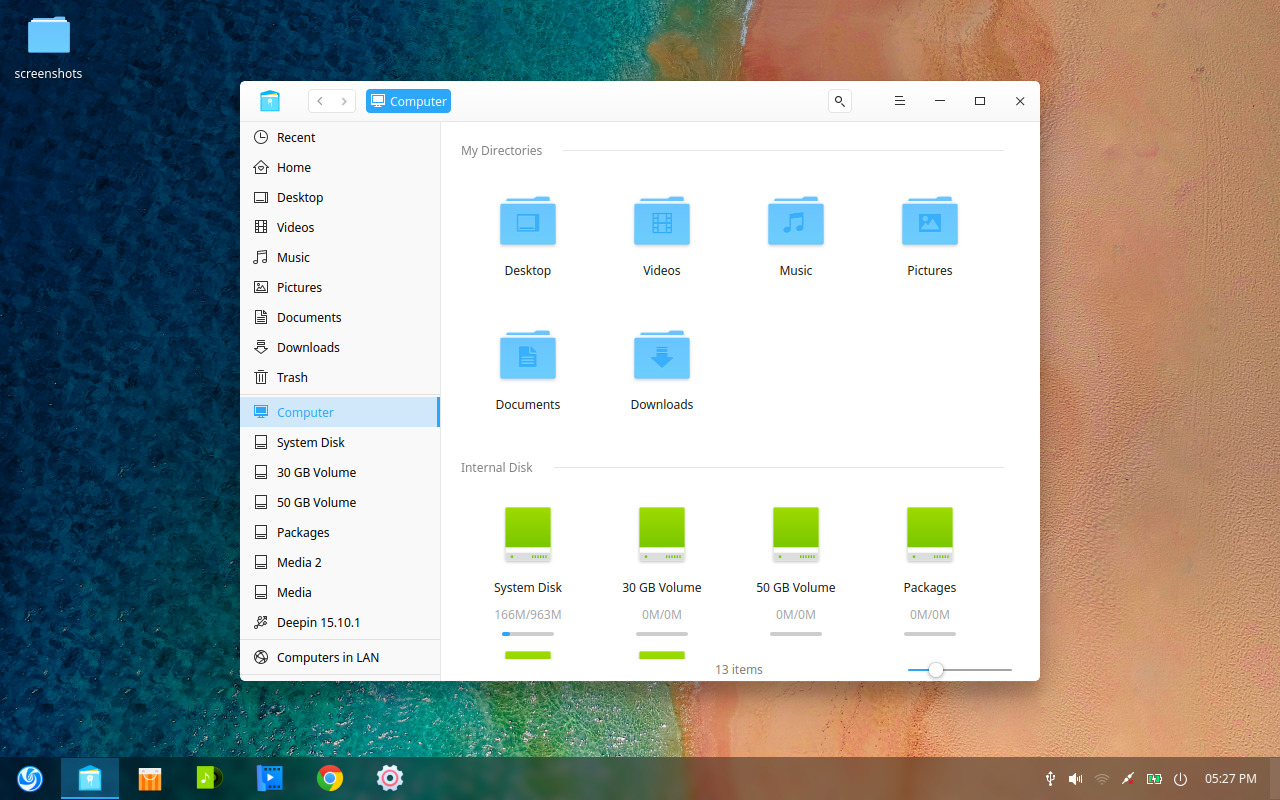The width and height of the screenshot is (1280, 800).
Task: Launch the music player from the dock
Action: [x=209, y=778]
